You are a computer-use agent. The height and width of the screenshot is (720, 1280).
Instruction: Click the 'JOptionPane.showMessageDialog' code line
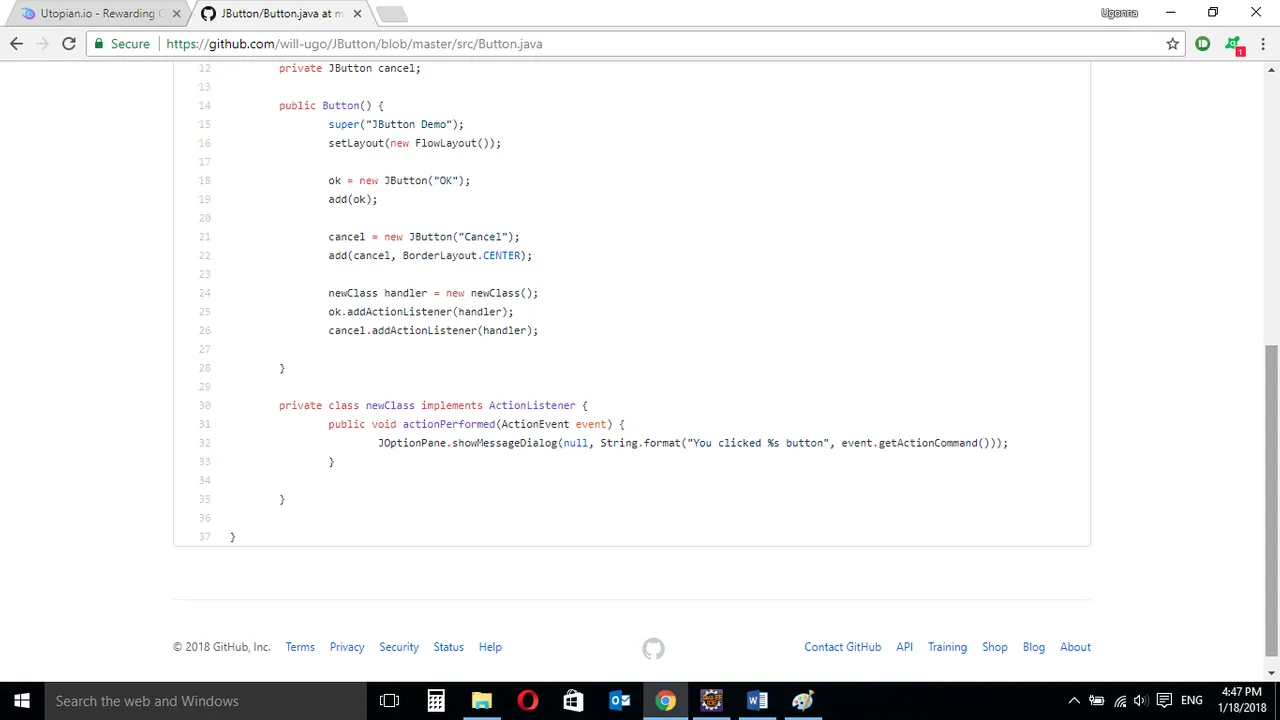tap(693, 443)
